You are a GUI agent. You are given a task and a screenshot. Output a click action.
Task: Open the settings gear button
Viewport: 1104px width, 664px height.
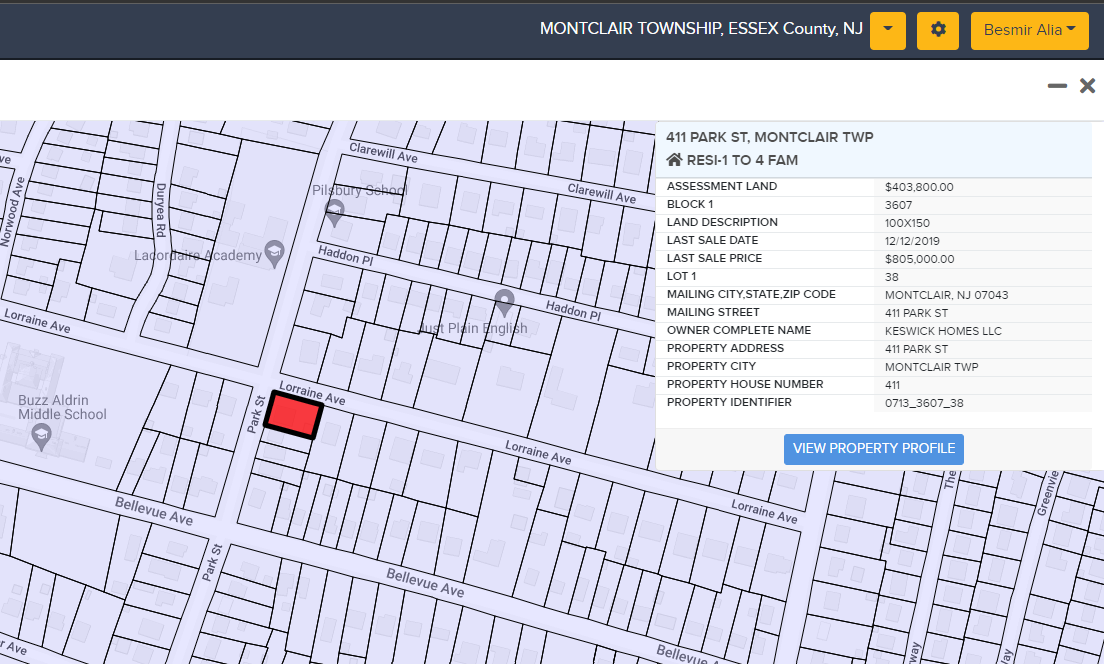(x=938, y=30)
